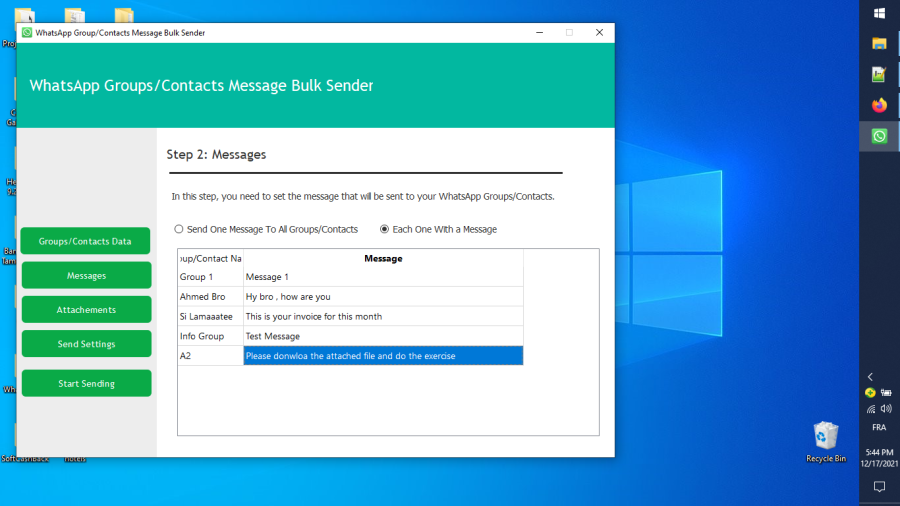
Task: Open Groups/Contacts Data step
Action: point(86,241)
